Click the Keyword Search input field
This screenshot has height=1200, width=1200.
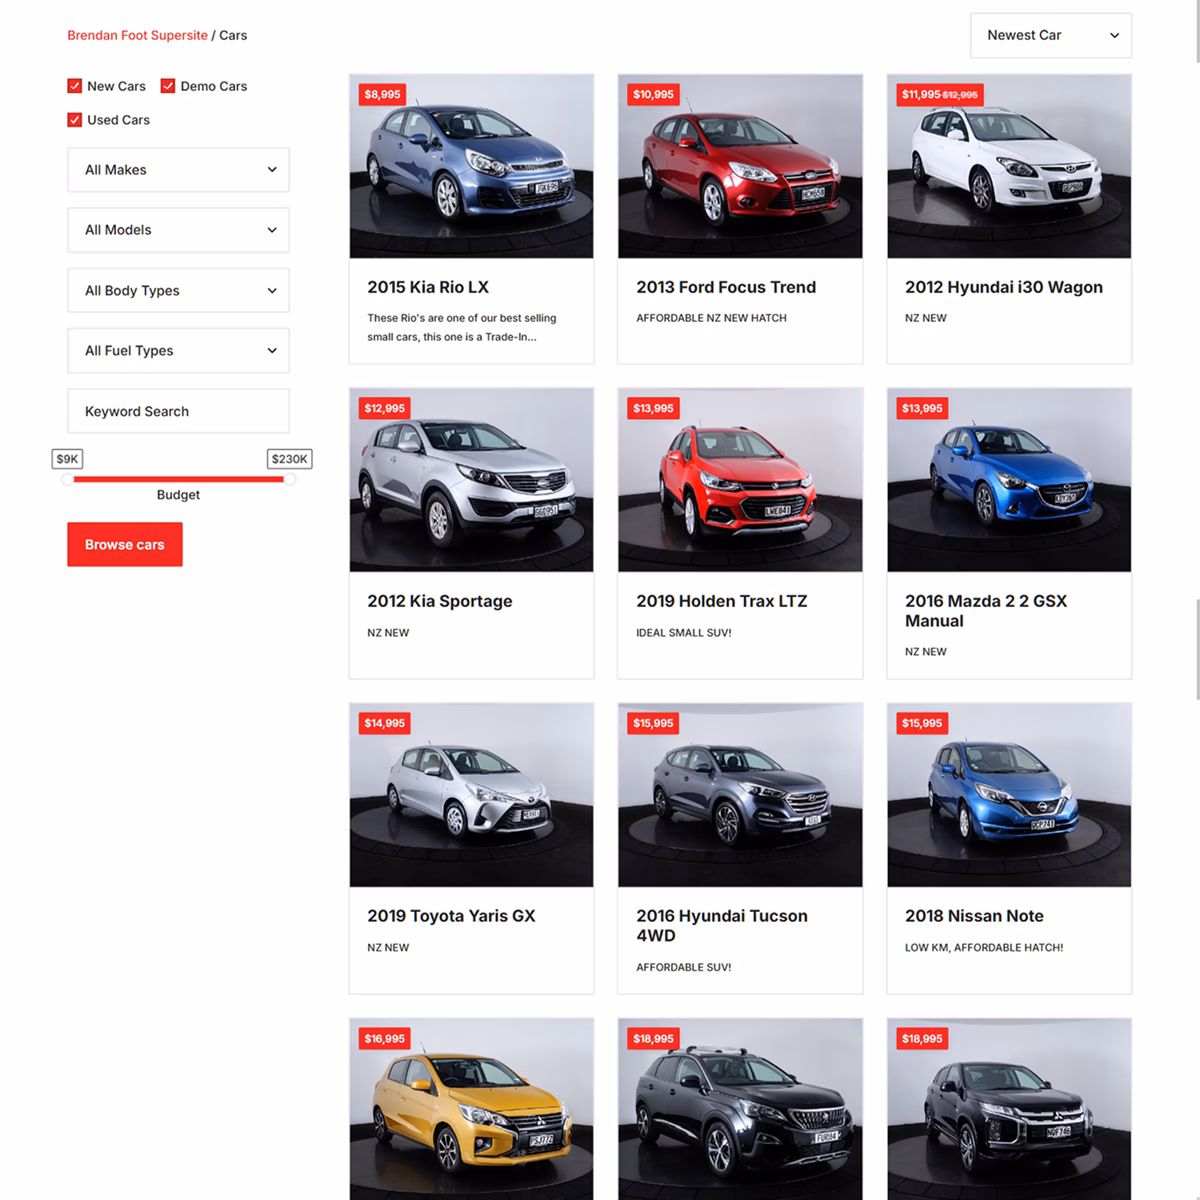[178, 411]
